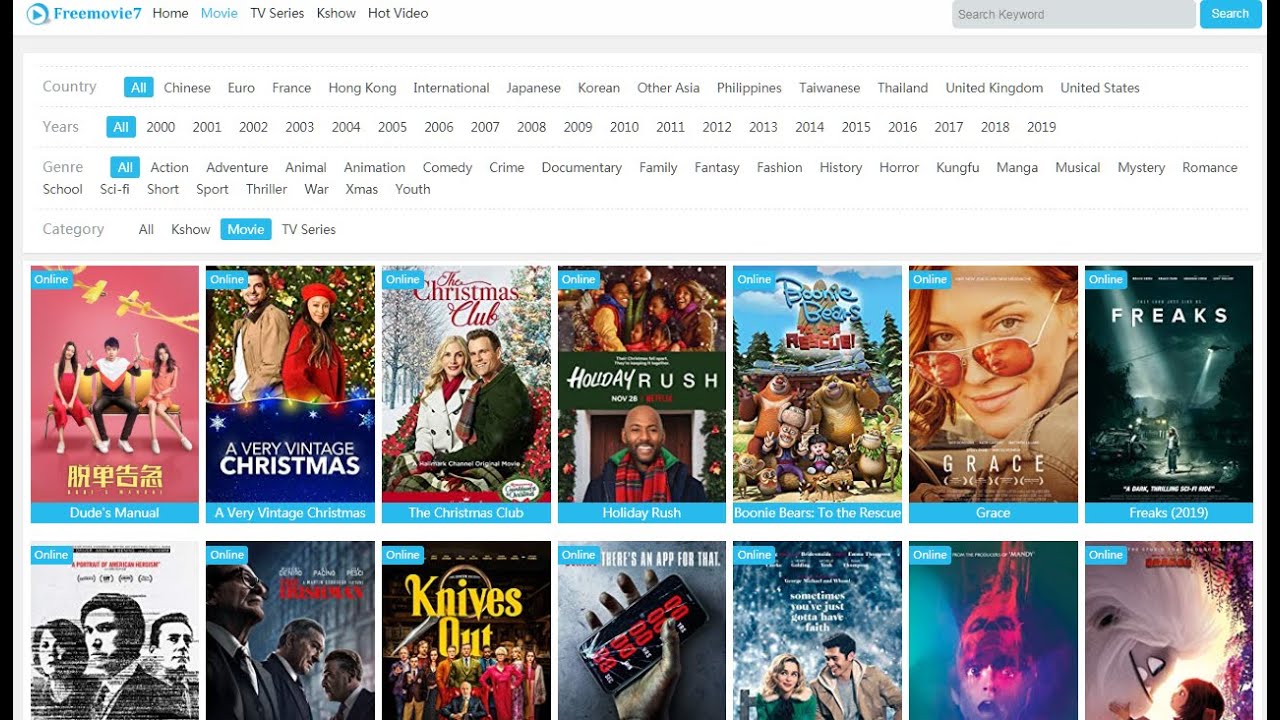Filter country by Korean

click(x=598, y=88)
